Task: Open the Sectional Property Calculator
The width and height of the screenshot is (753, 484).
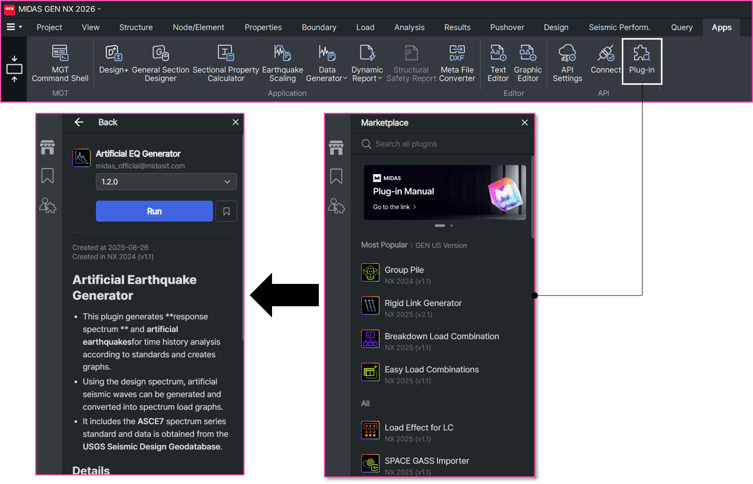Action: (225, 62)
